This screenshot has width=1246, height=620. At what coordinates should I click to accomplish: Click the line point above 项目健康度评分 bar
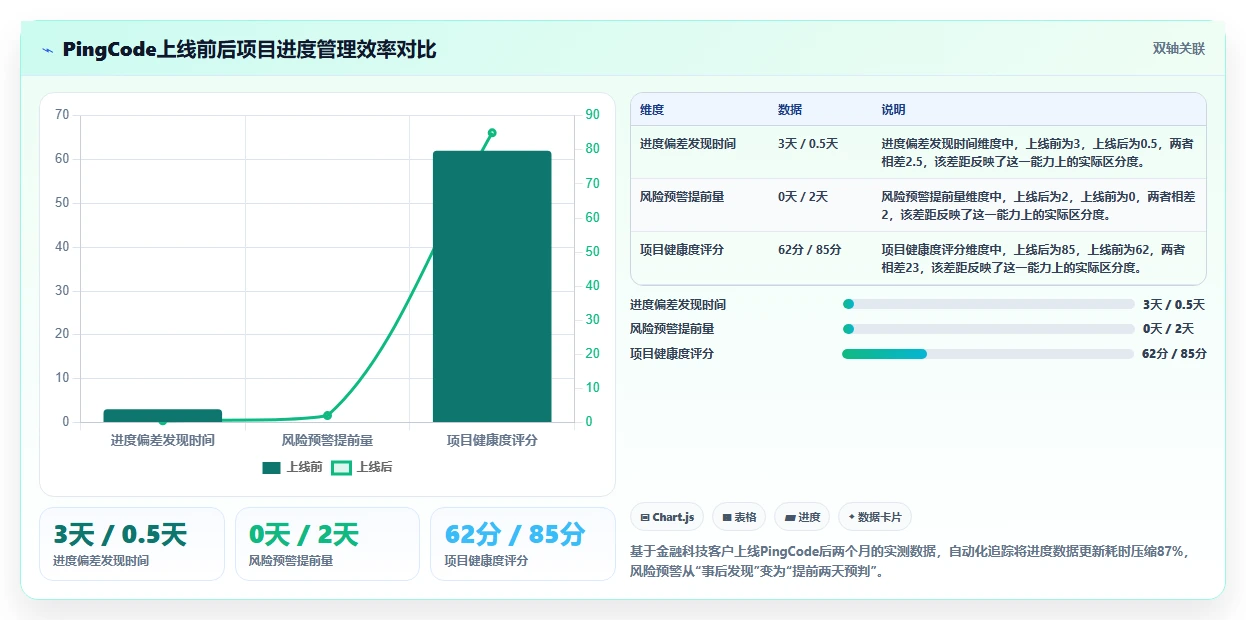click(x=492, y=132)
